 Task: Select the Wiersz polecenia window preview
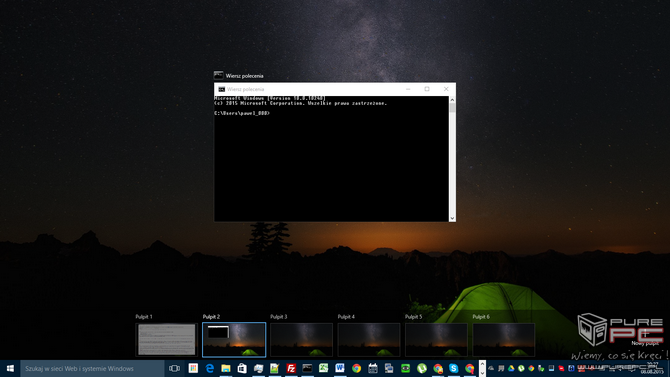[335, 152]
